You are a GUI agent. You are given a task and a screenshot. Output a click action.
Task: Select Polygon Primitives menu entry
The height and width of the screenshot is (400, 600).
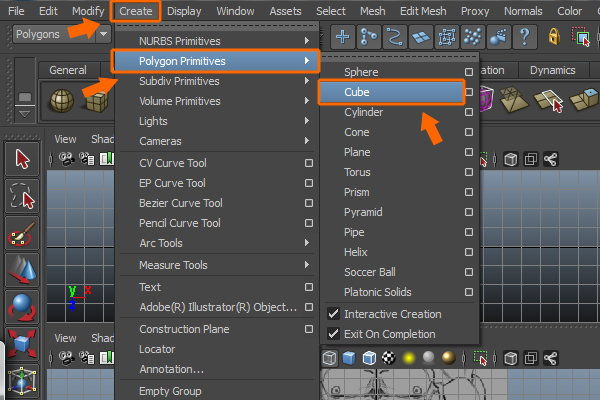click(x=215, y=61)
